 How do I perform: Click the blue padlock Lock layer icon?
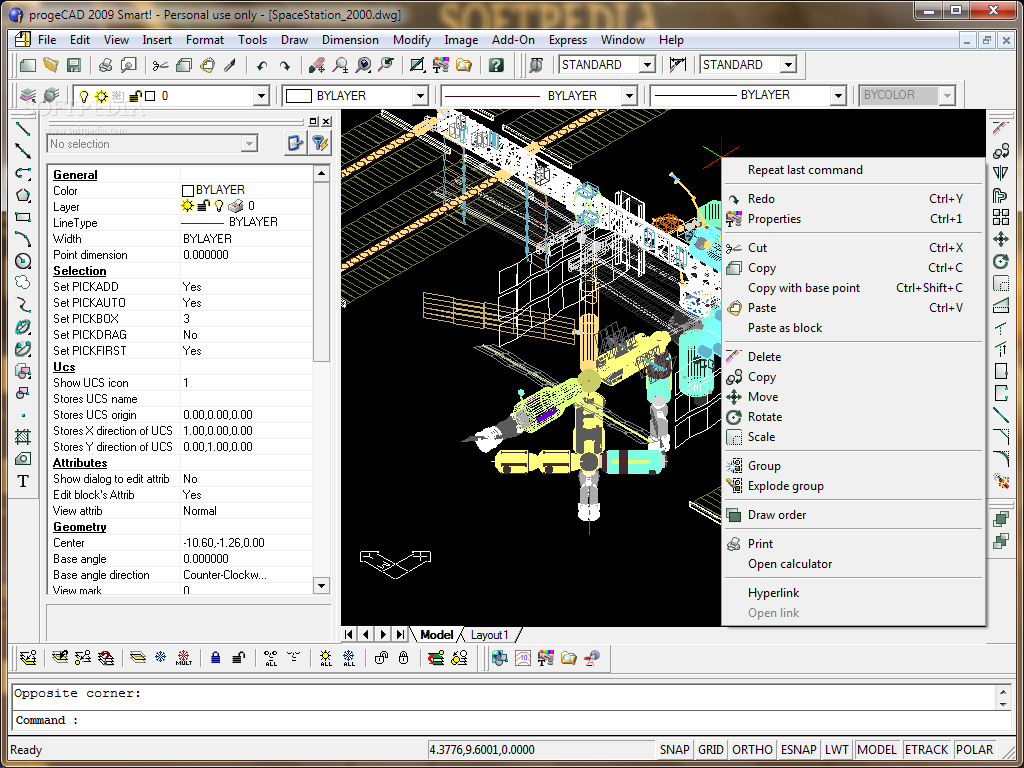tap(216, 658)
